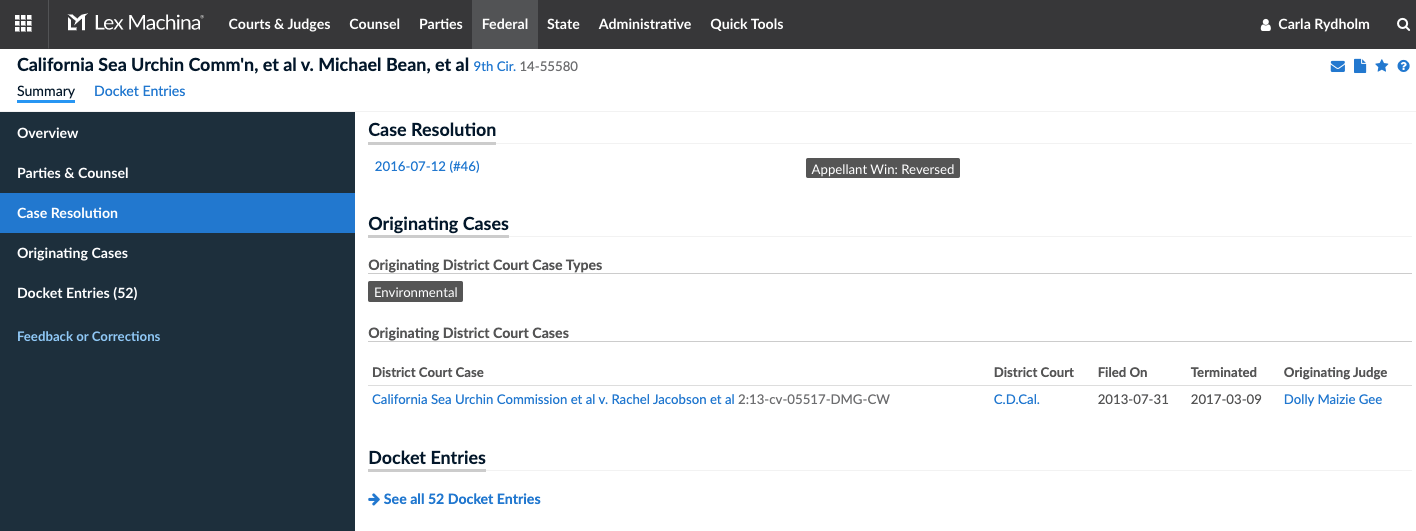This screenshot has width=1416, height=531.
Task: Open search magnifier icon
Action: [1403, 24]
